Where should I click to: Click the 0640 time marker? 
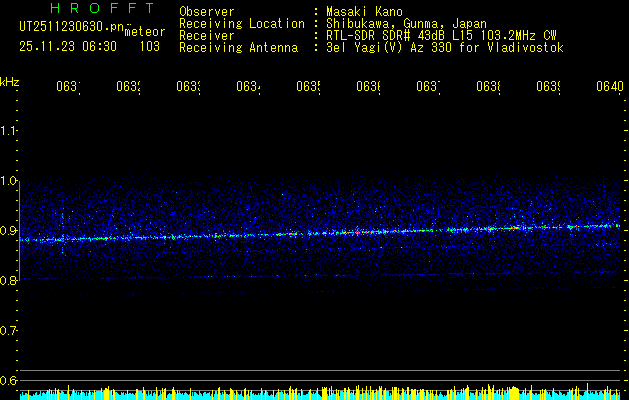click(x=610, y=87)
